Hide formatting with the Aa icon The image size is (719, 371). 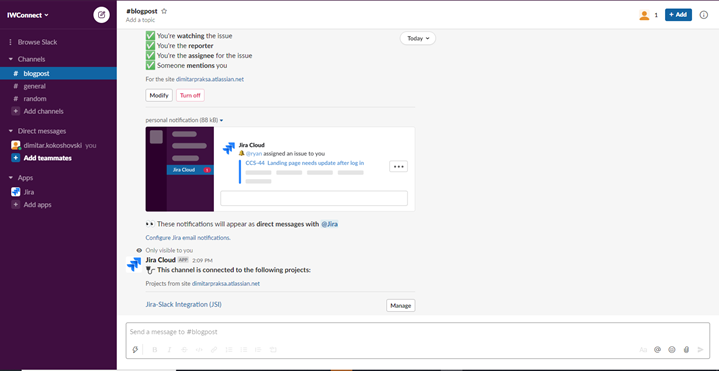click(x=643, y=349)
